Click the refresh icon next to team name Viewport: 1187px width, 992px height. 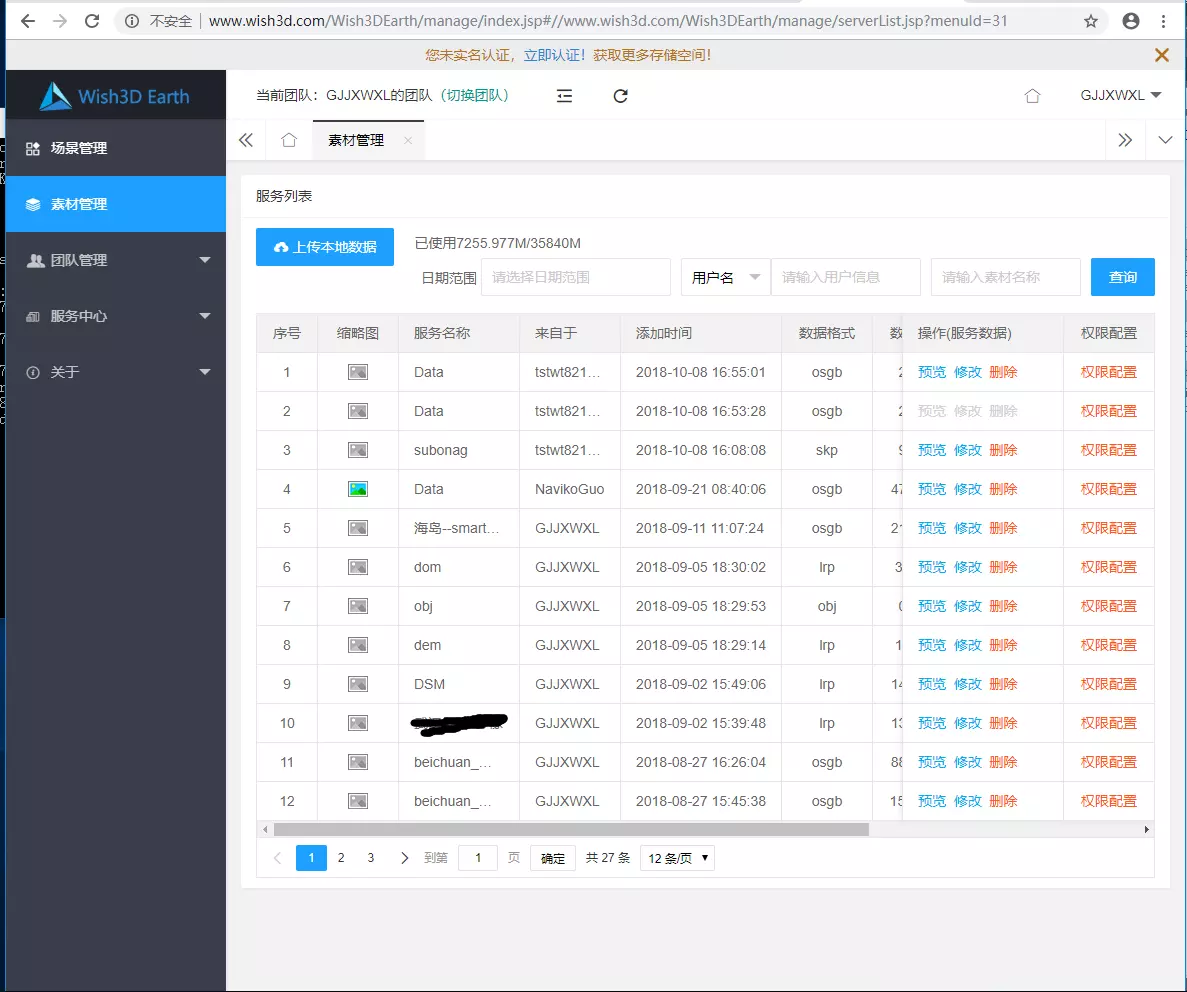621,95
